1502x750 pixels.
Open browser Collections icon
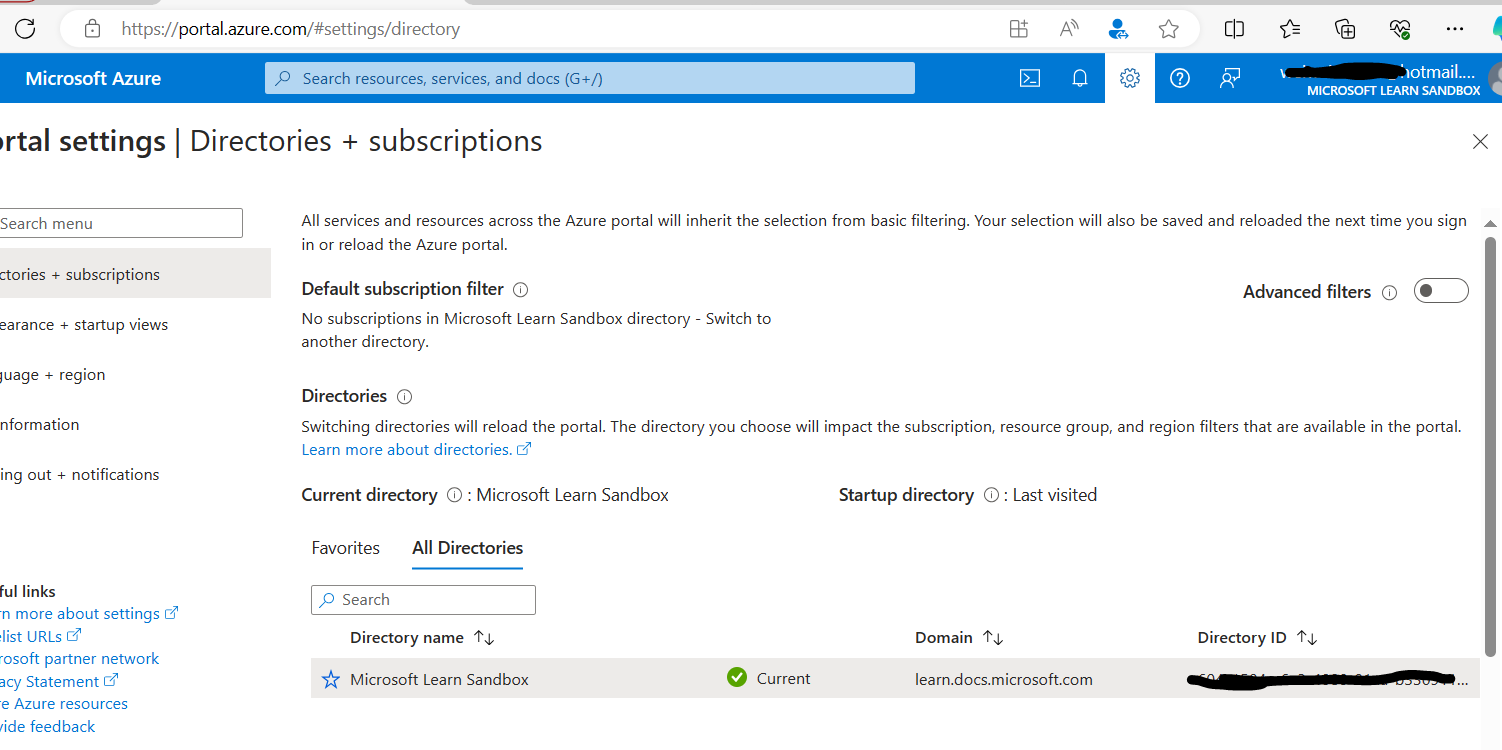[1345, 29]
